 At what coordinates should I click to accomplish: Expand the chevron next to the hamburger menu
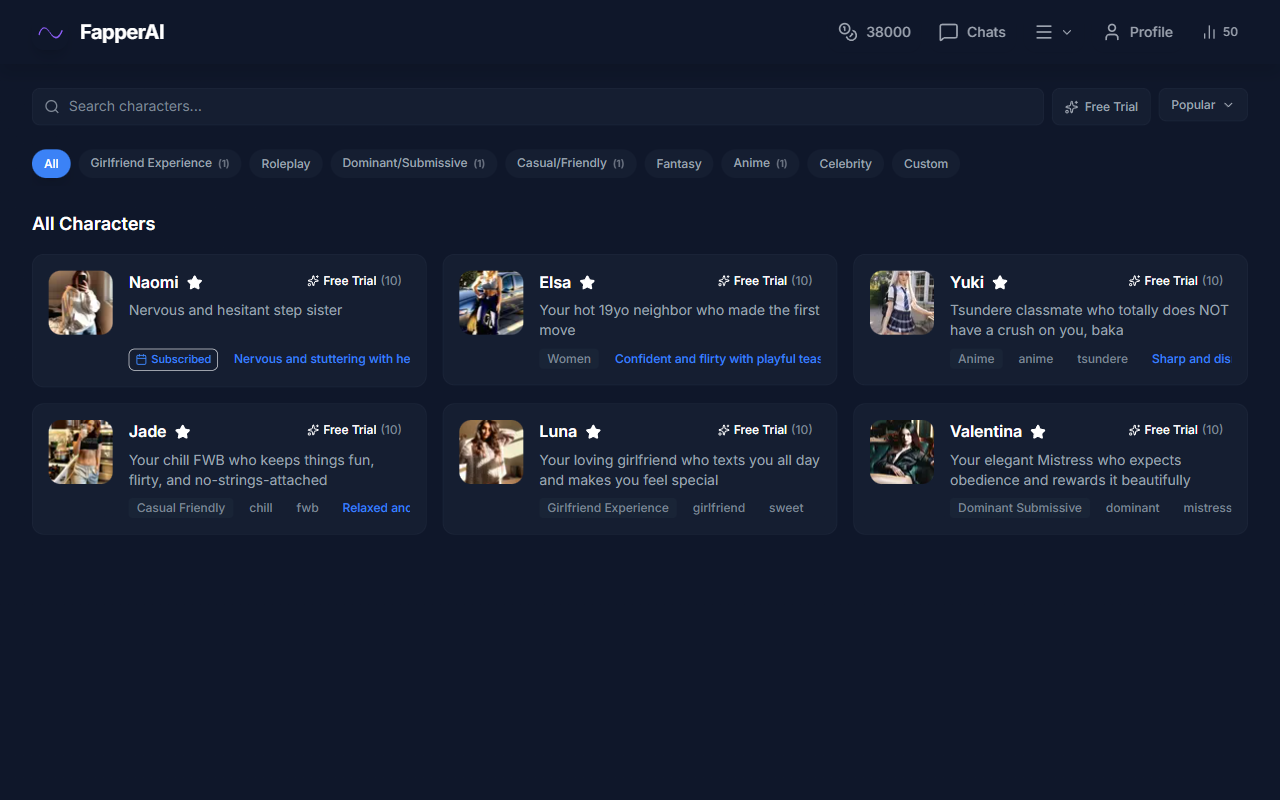tap(1066, 32)
